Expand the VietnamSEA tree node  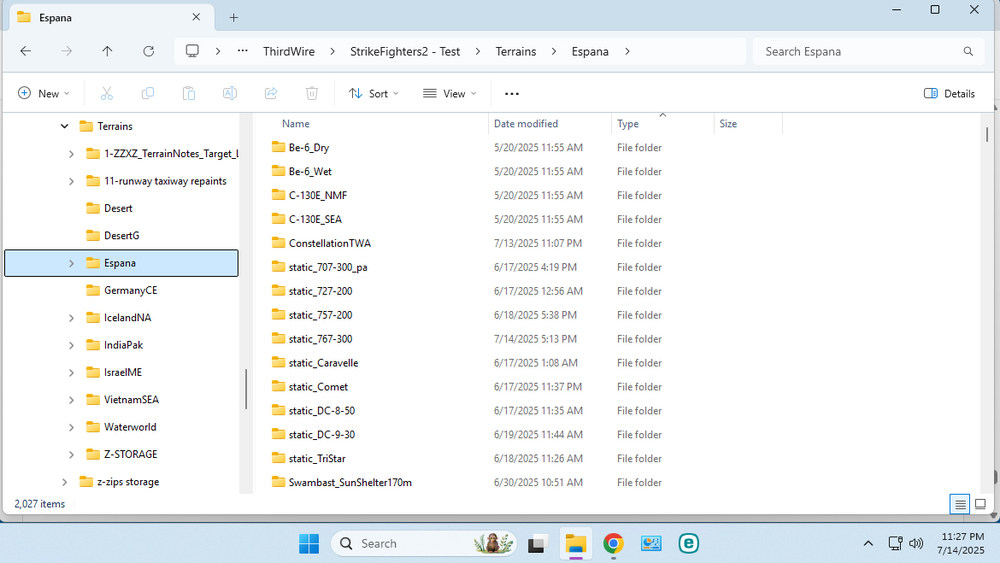click(x=71, y=400)
